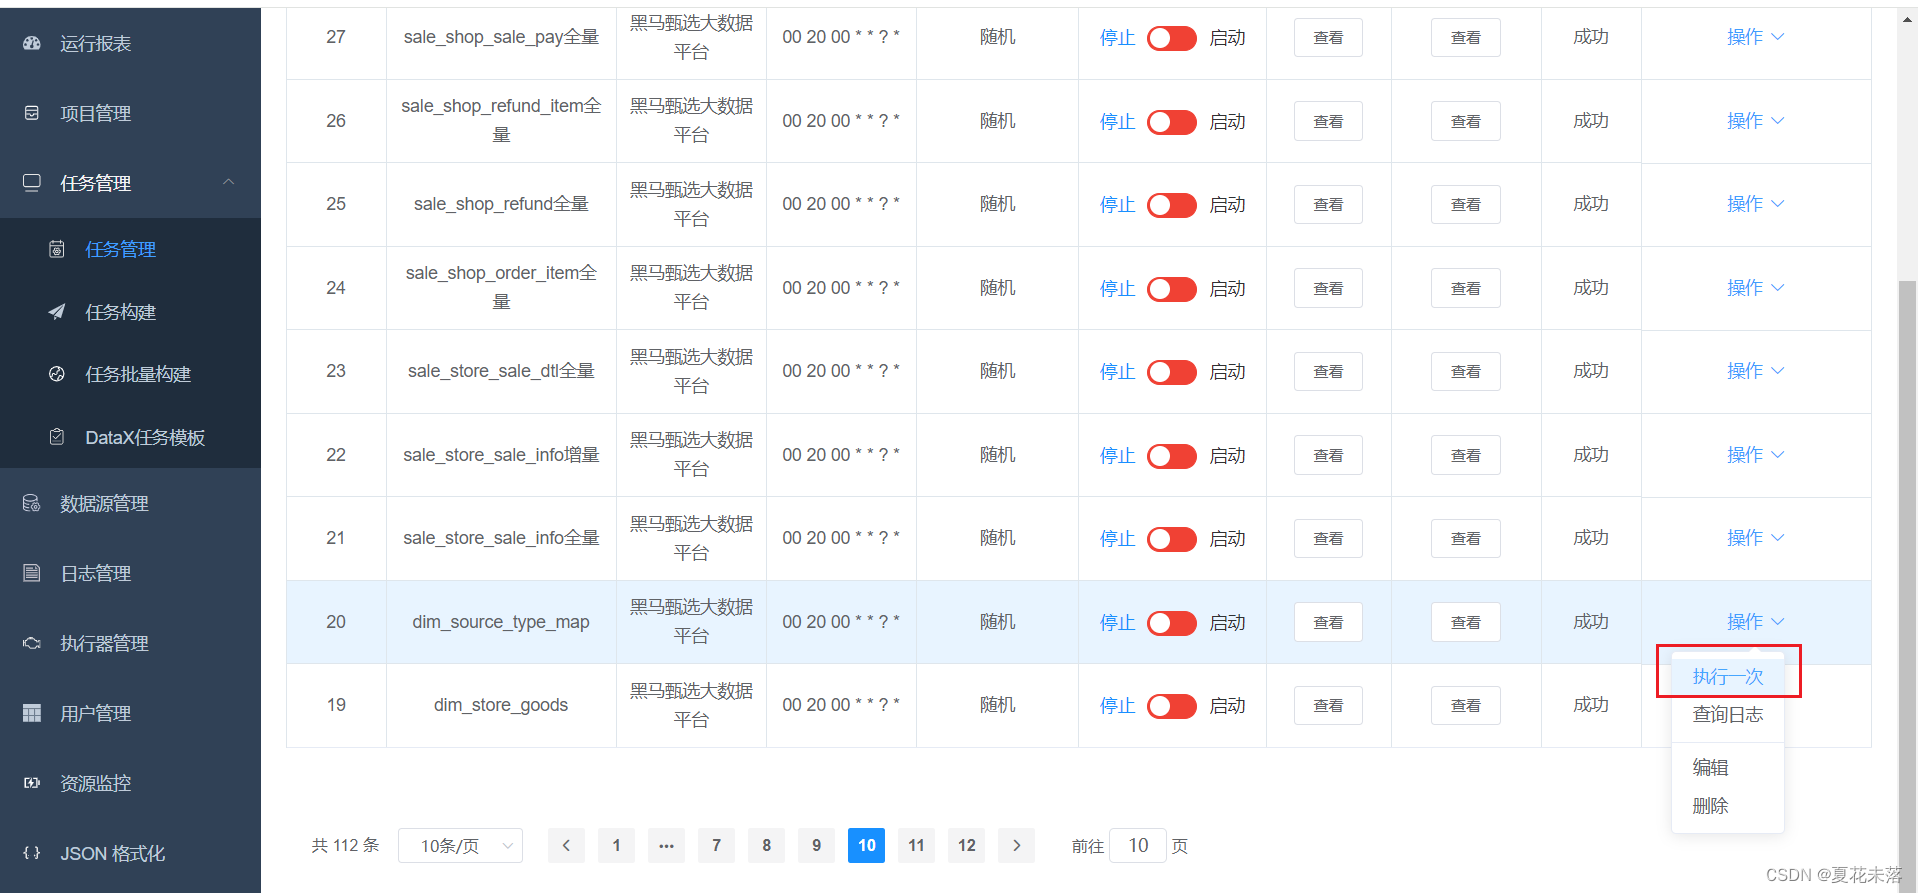Toggle the switch for task 27
The image size is (1918, 893).
click(x=1172, y=38)
